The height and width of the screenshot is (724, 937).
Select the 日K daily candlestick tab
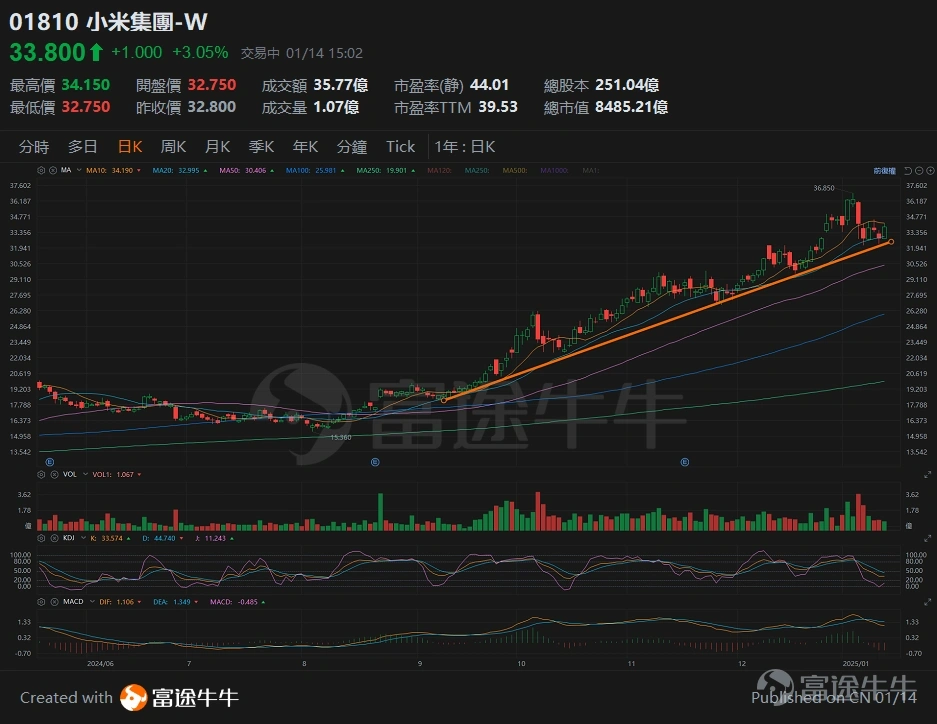(x=130, y=146)
